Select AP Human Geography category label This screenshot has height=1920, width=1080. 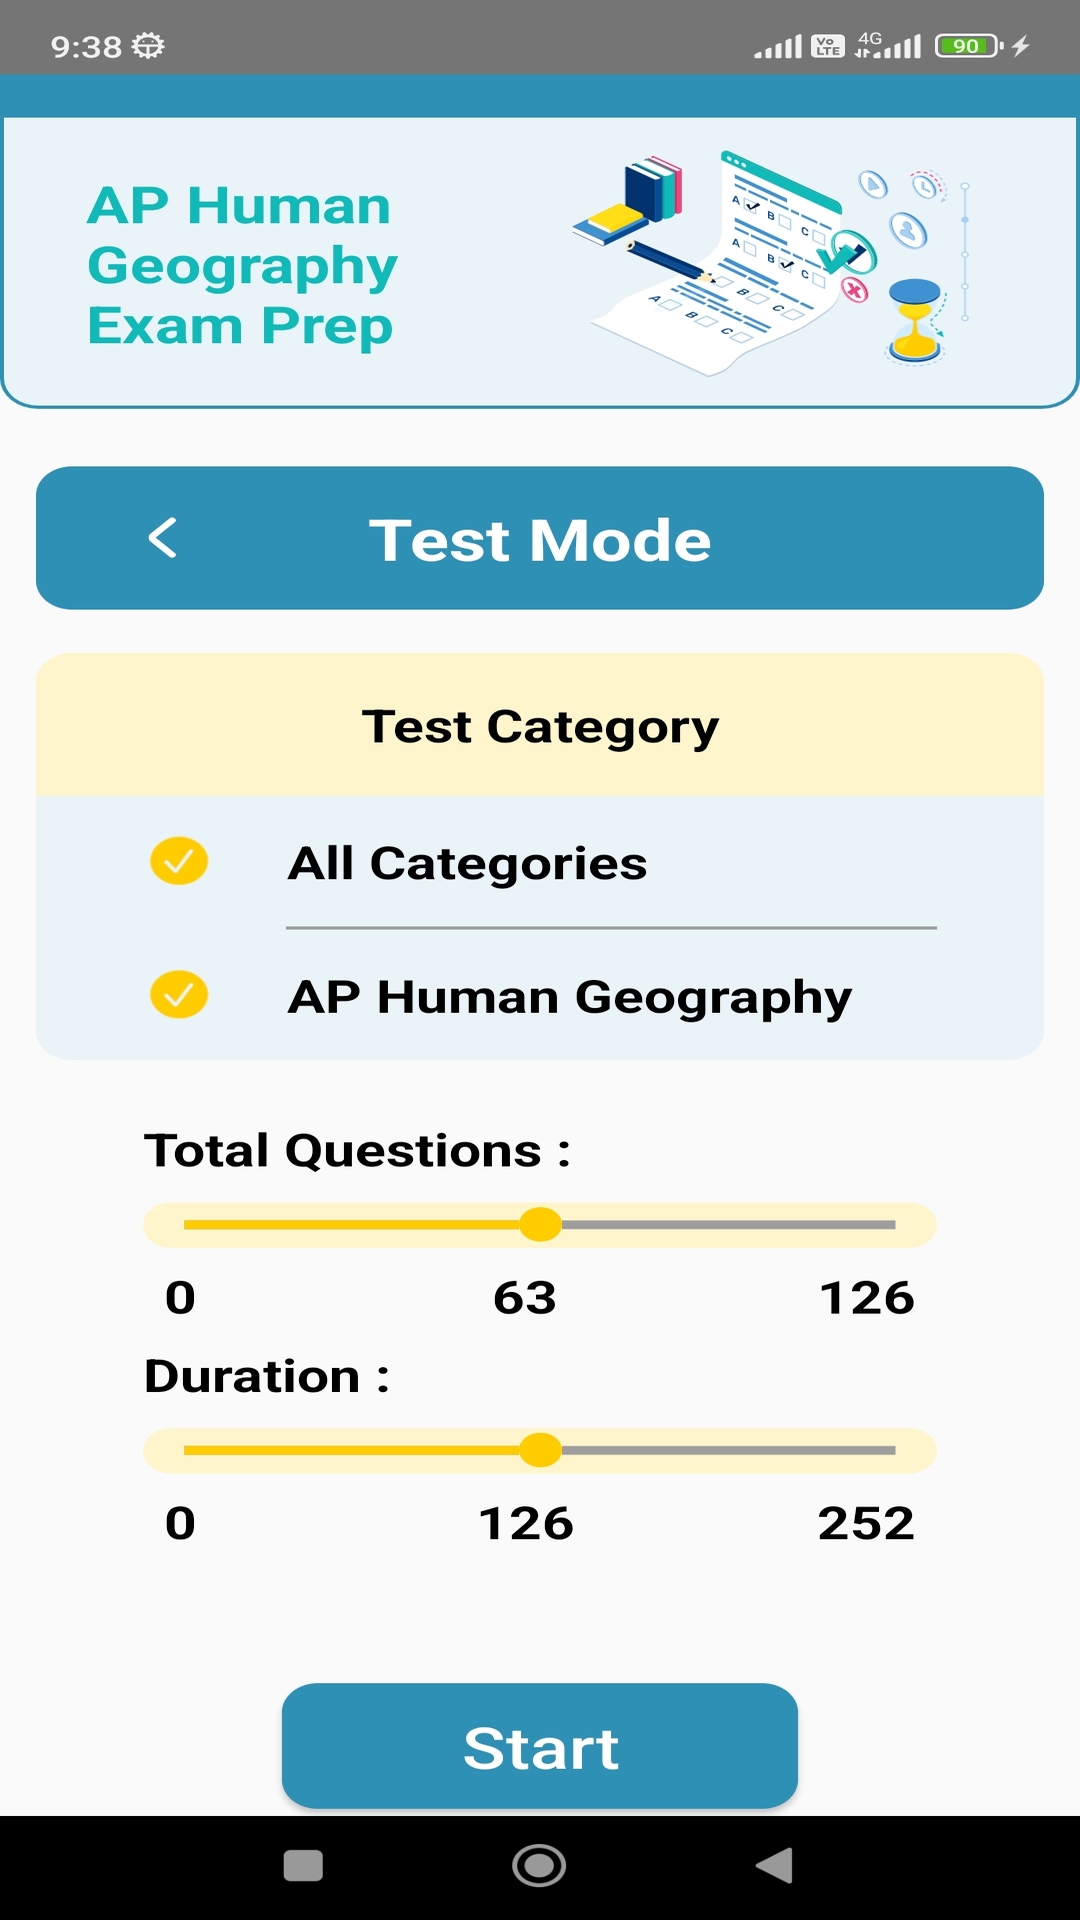tap(570, 995)
